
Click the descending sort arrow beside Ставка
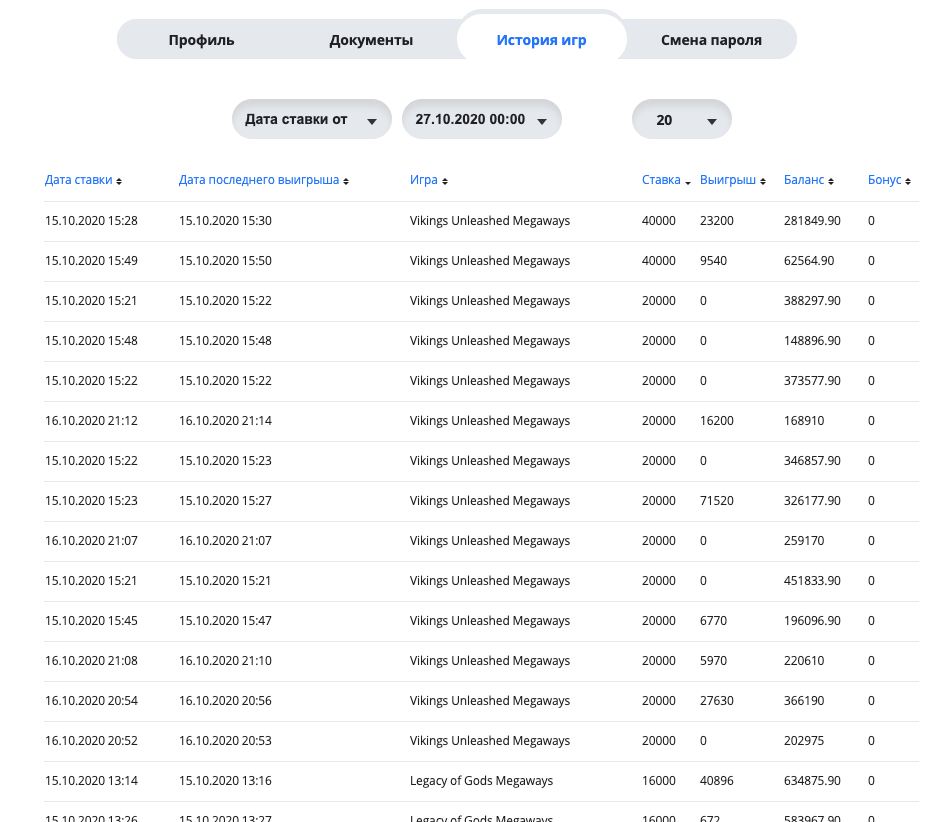coord(688,183)
